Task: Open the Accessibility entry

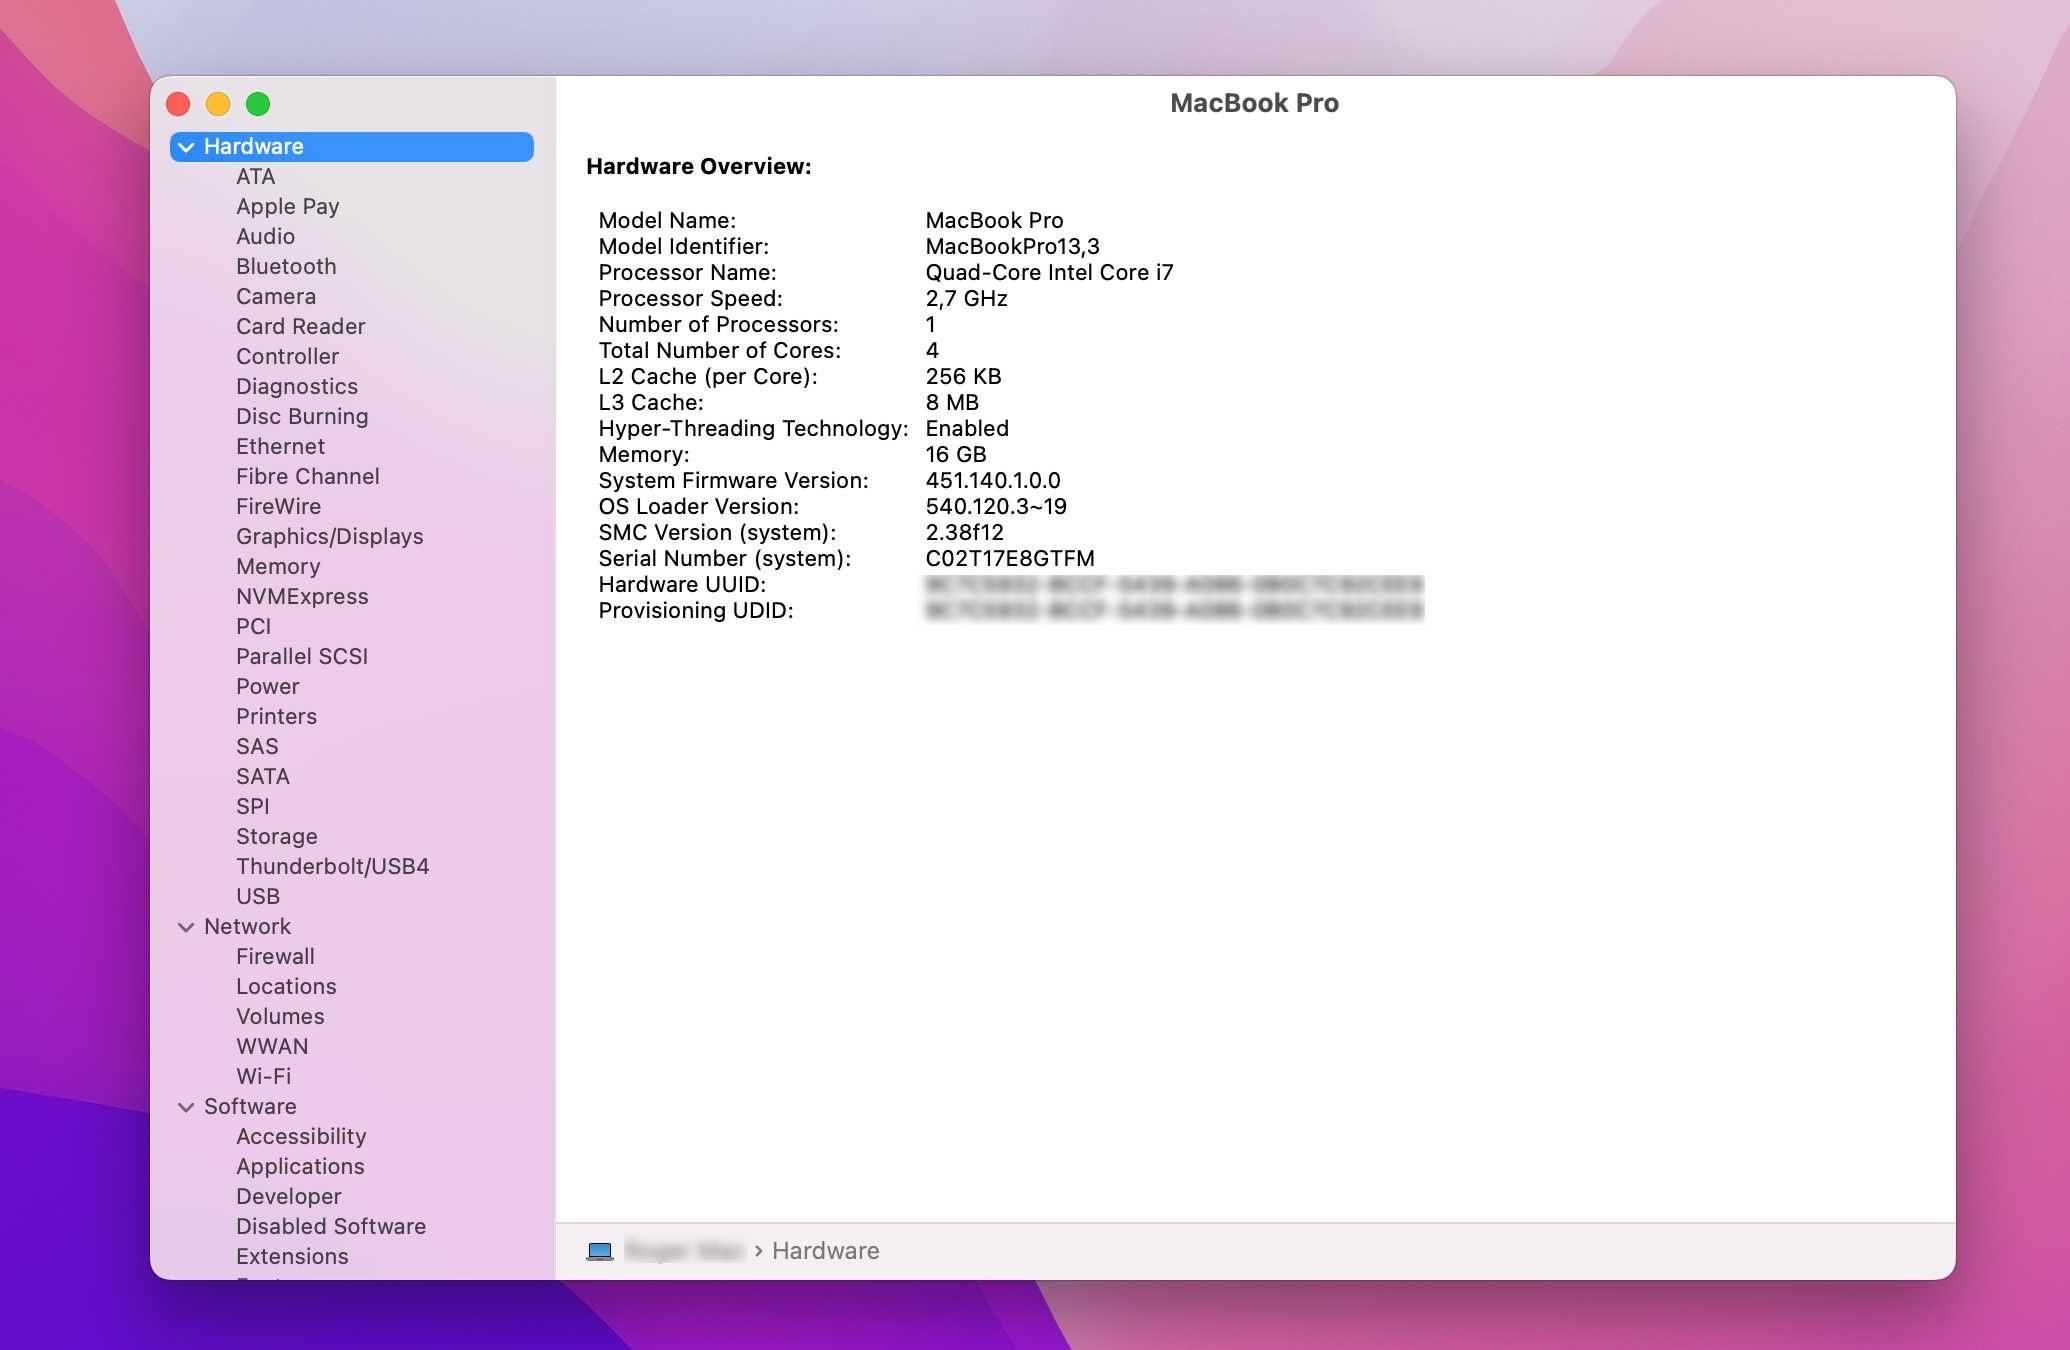Action: pyautogui.click(x=301, y=1137)
